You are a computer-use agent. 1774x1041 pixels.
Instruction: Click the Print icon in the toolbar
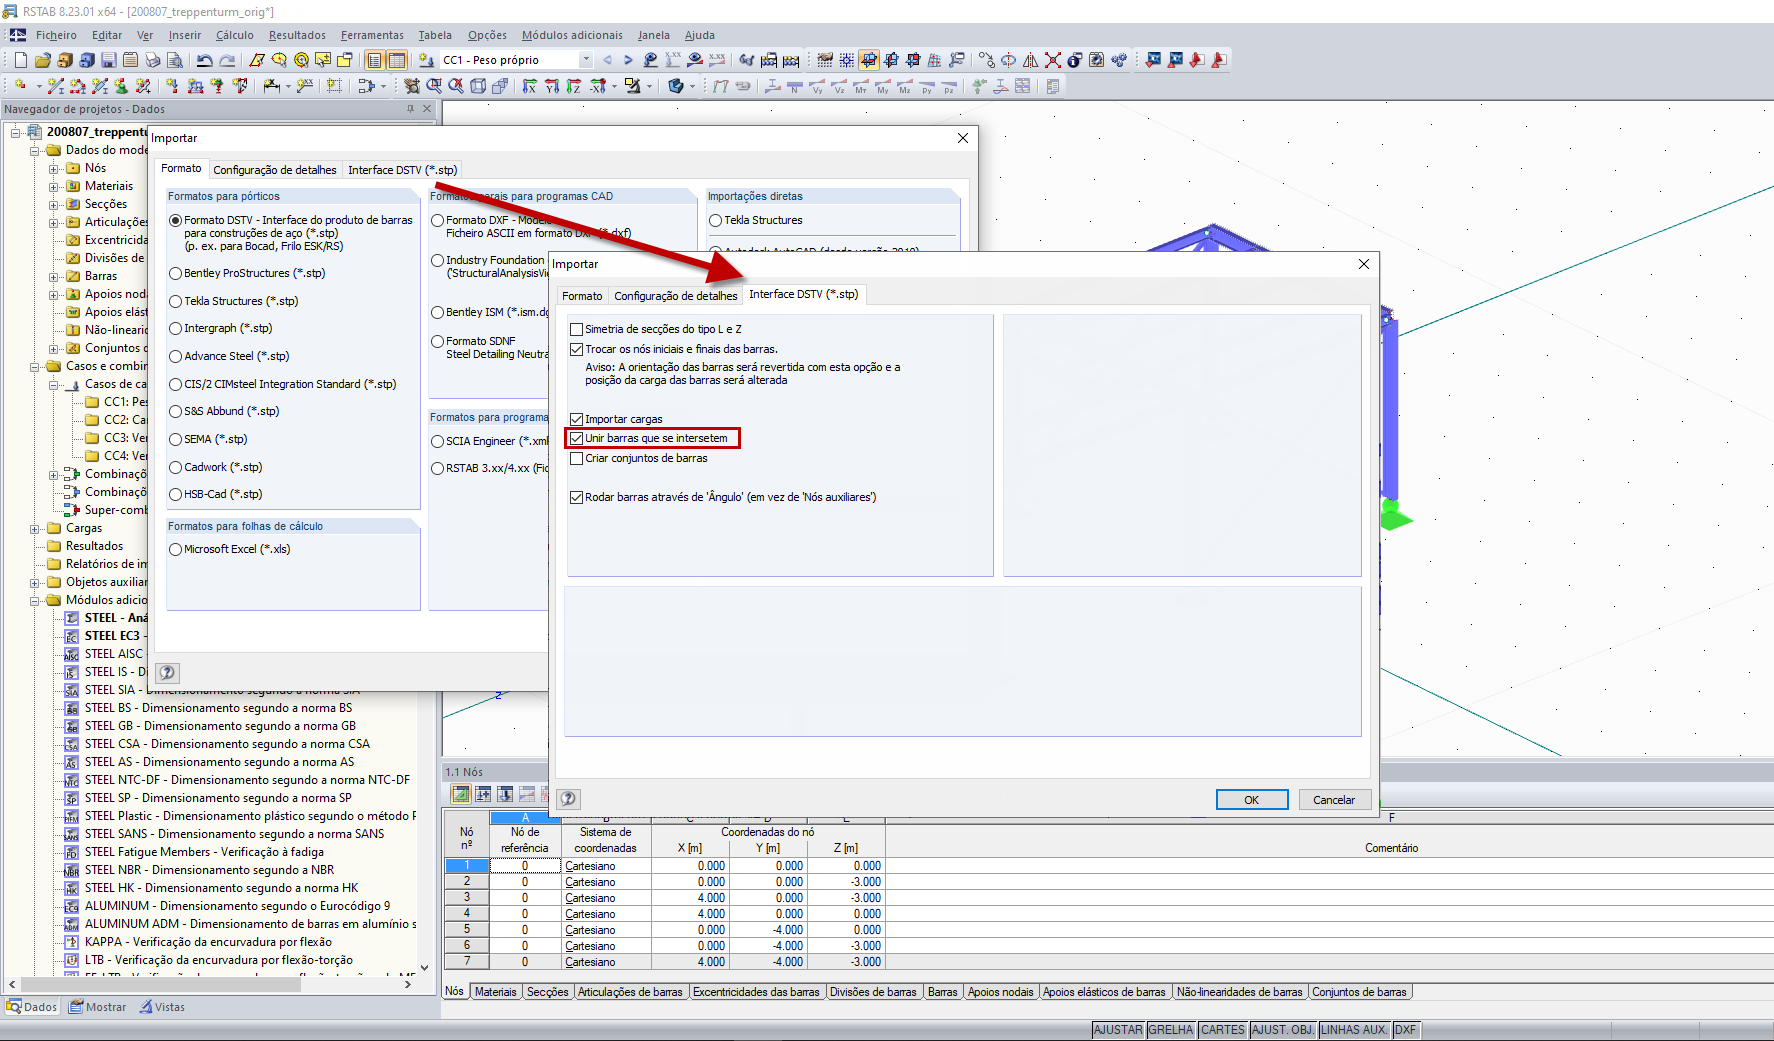152,60
